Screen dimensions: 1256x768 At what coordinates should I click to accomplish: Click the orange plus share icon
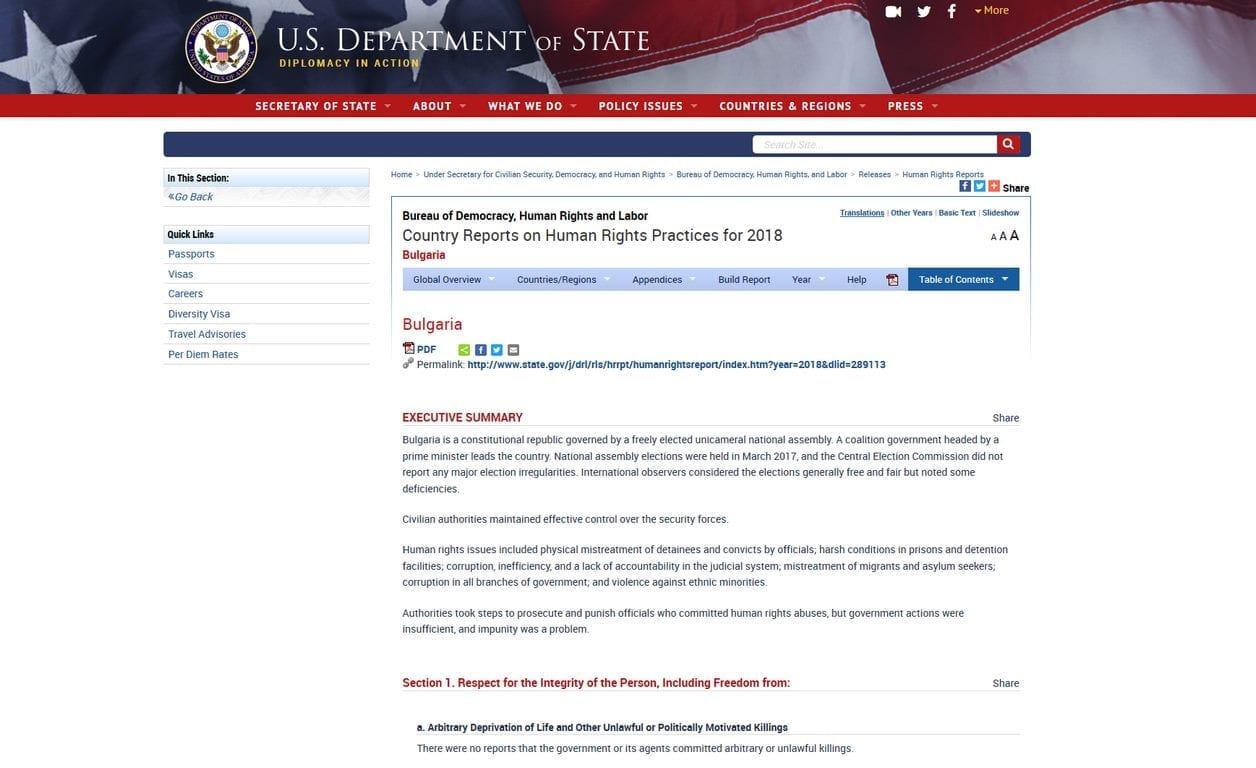(x=994, y=186)
